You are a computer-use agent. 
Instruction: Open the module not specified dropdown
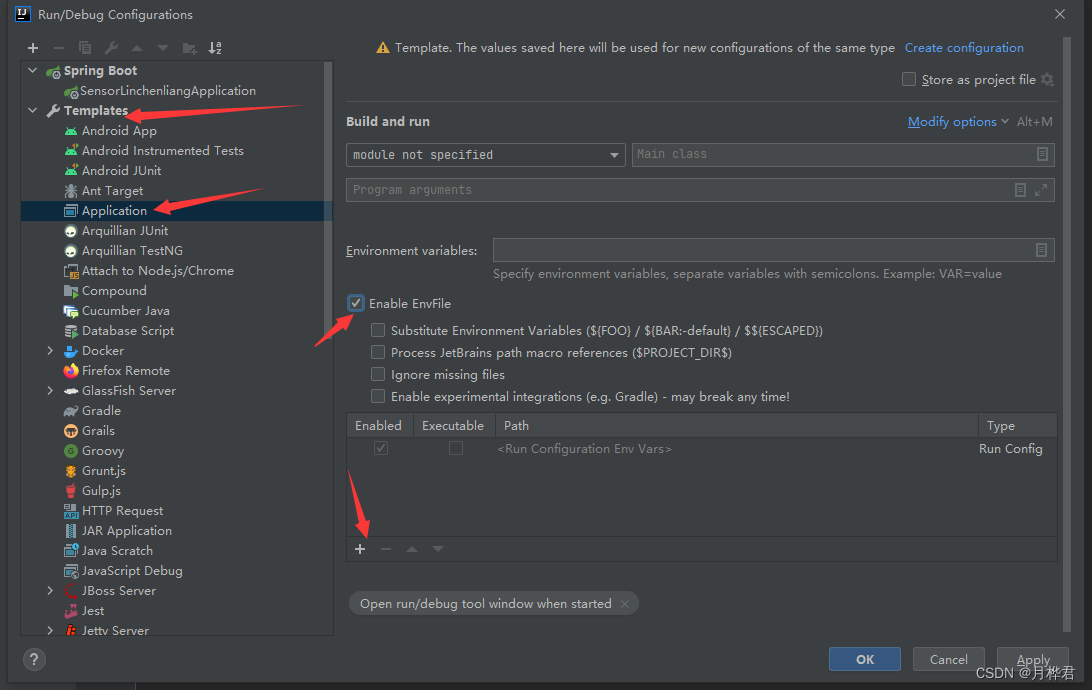(x=485, y=155)
